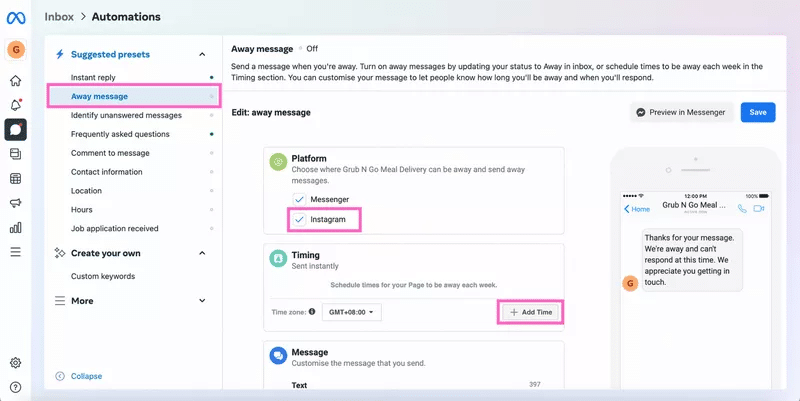
Task: Click the blue Message section icon
Action: coord(278,356)
